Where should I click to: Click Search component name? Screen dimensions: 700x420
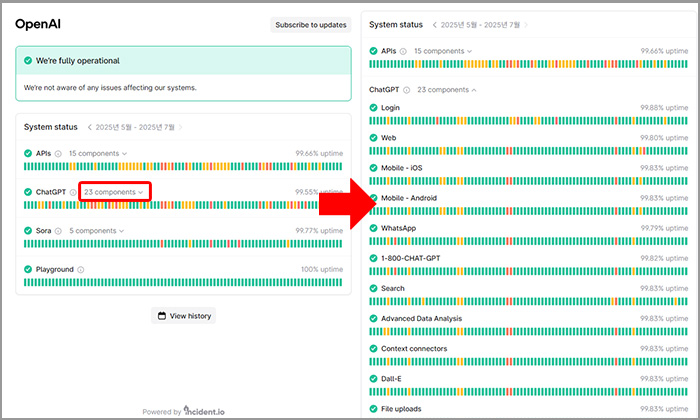pyautogui.click(x=392, y=288)
